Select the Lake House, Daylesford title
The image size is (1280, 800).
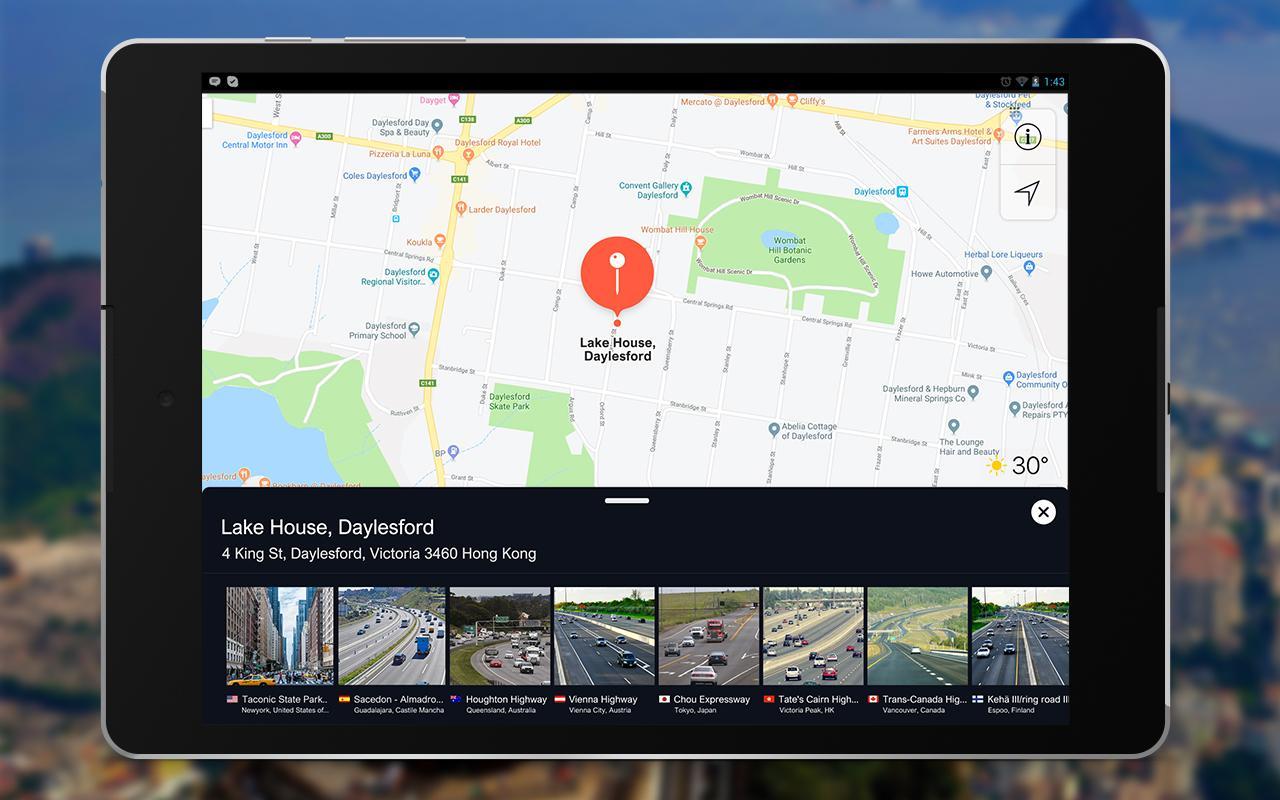(327, 527)
